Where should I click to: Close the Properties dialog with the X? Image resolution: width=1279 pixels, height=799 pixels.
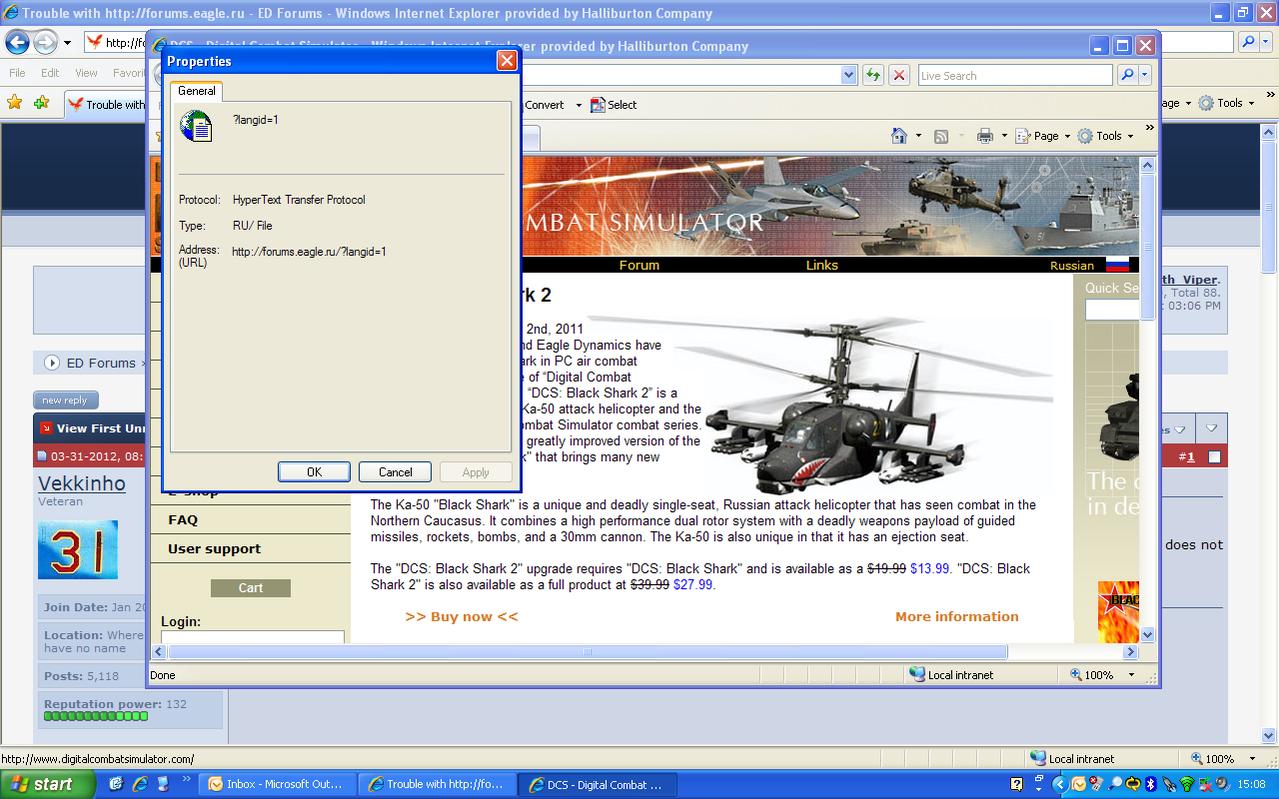(x=507, y=61)
